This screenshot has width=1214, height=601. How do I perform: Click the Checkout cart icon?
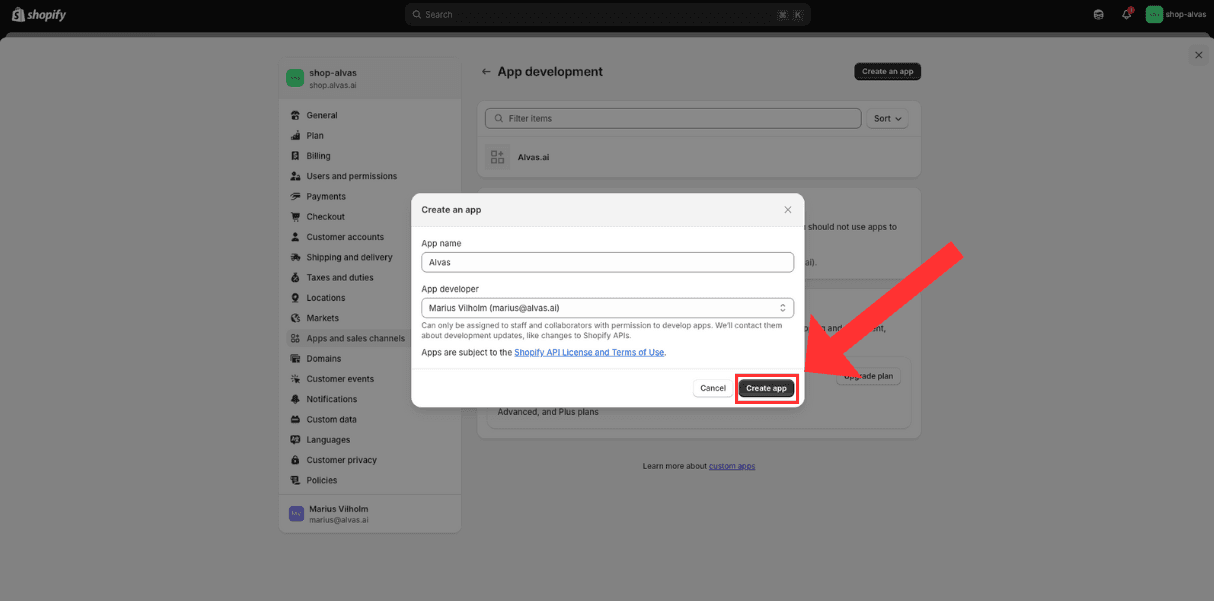[296, 216]
